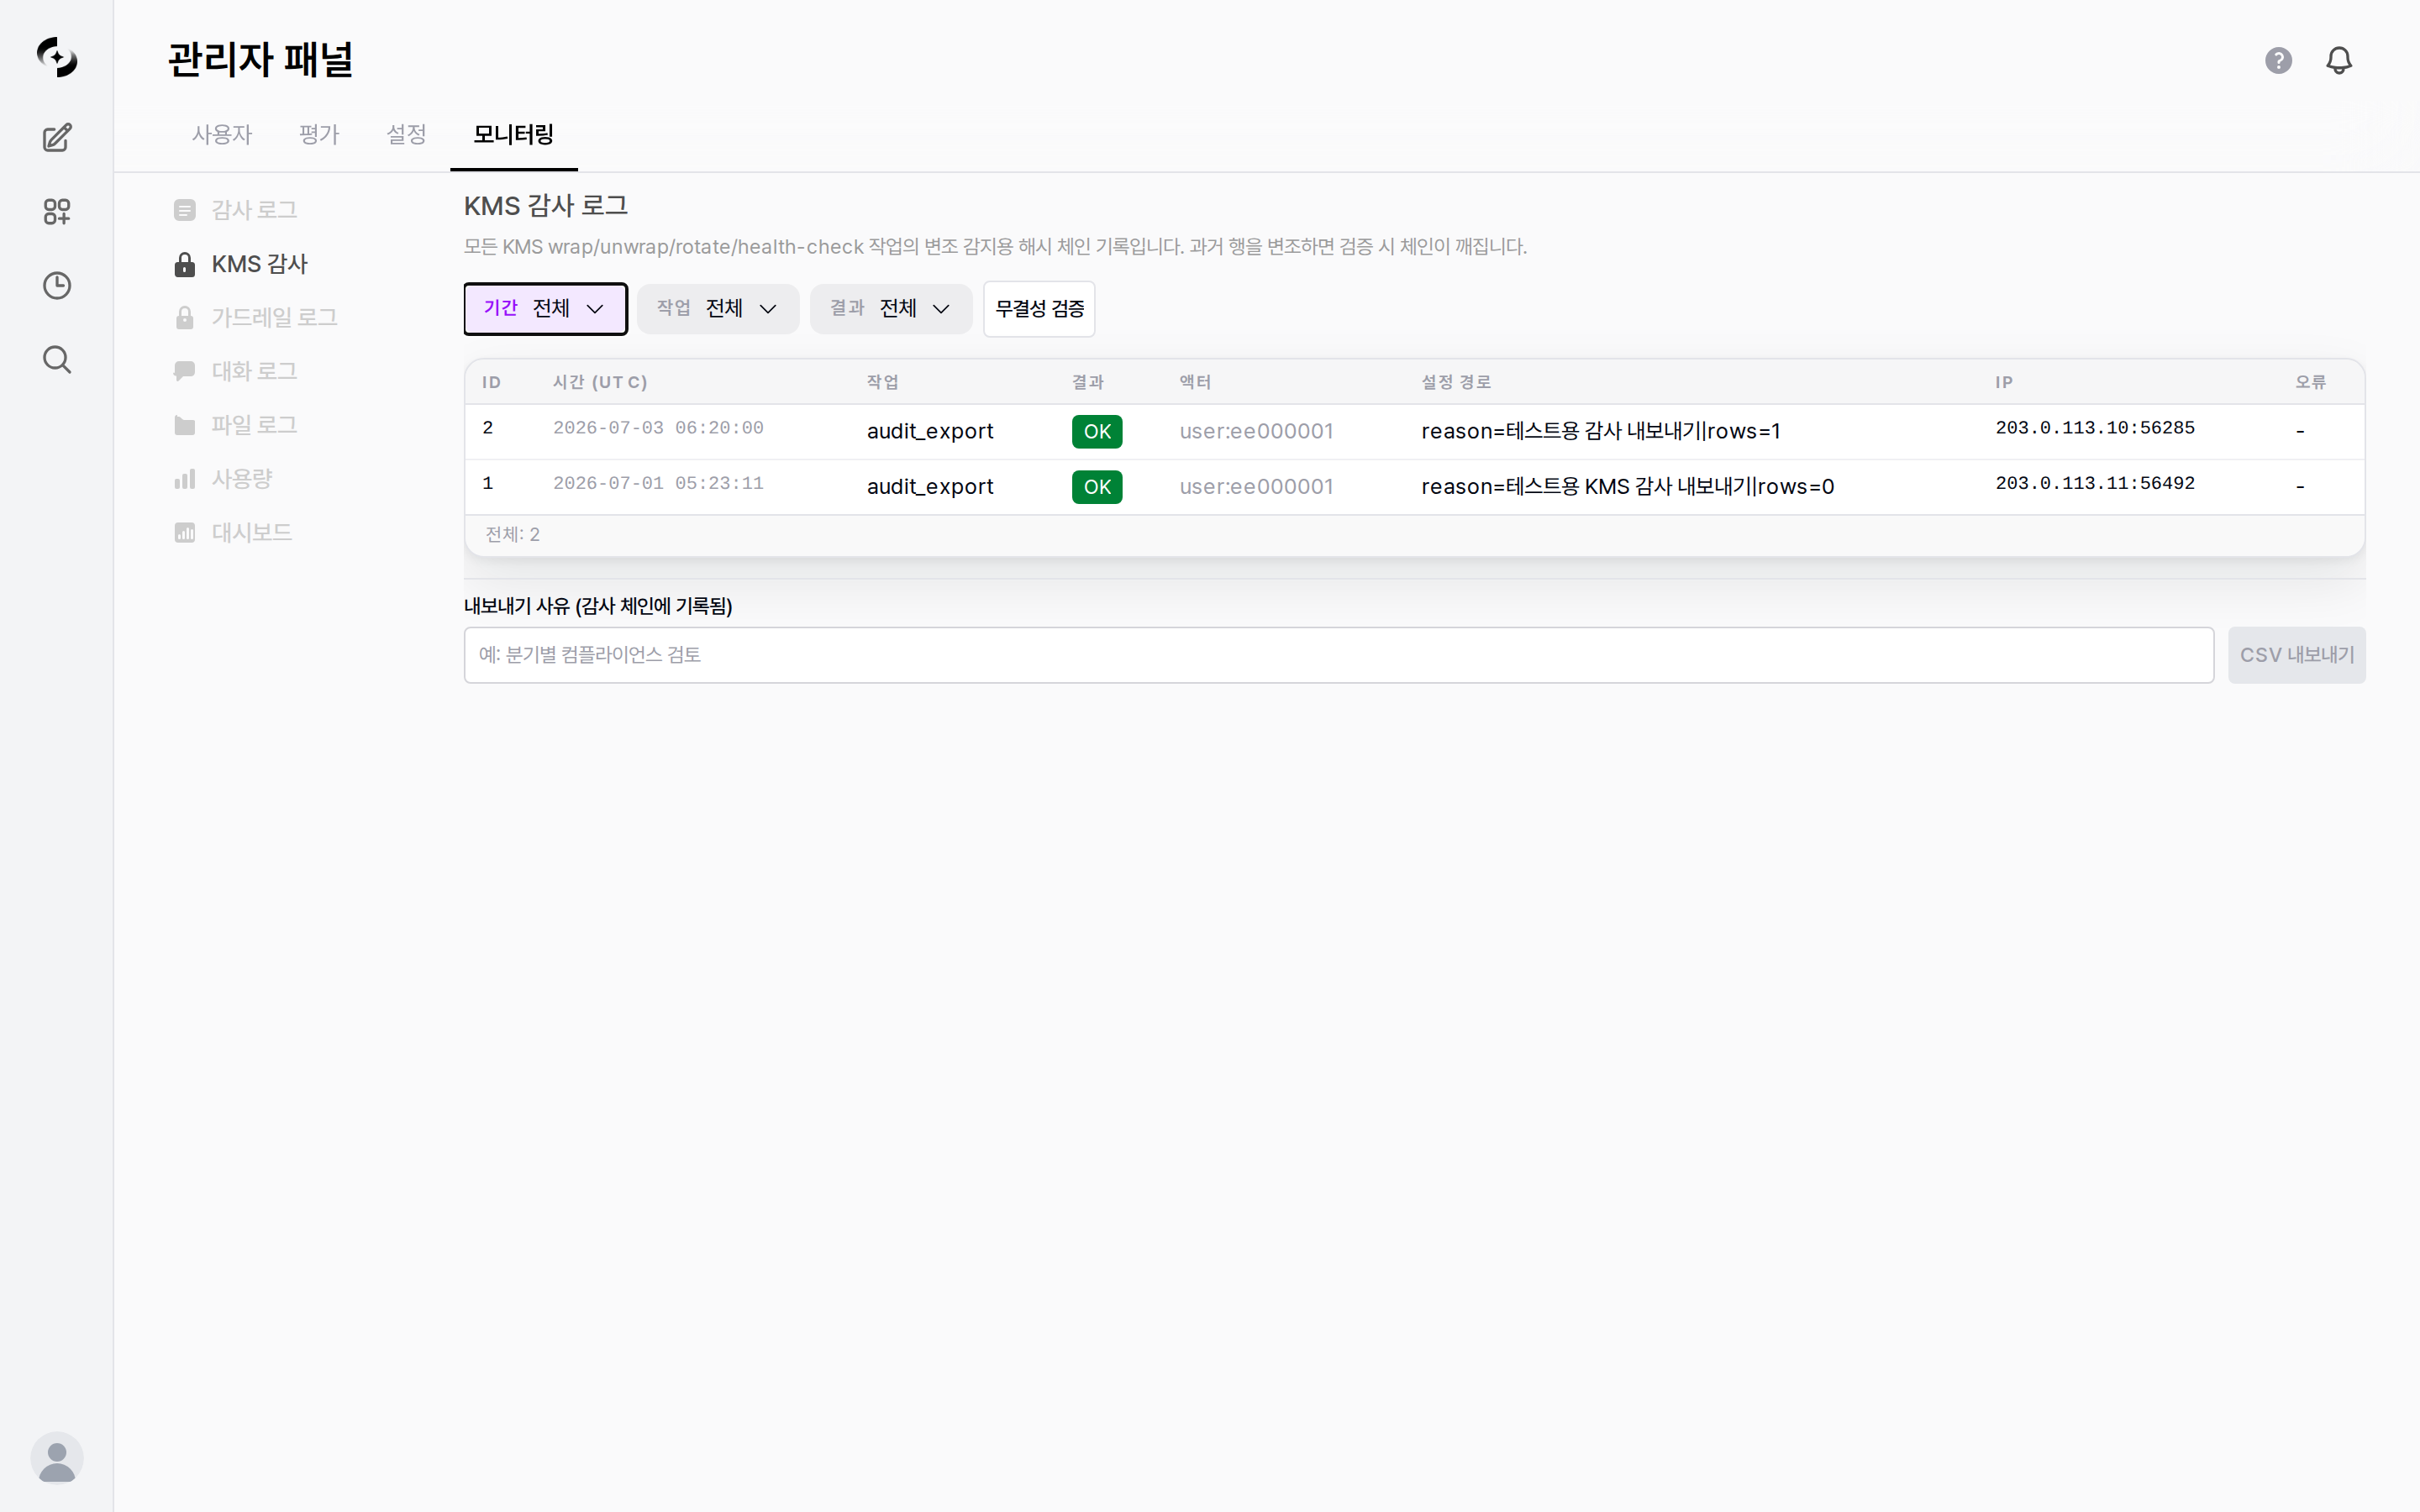Switch to the 사용자 tab
The width and height of the screenshot is (2420, 1512).
pyautogui.click(x=222, y=134)
